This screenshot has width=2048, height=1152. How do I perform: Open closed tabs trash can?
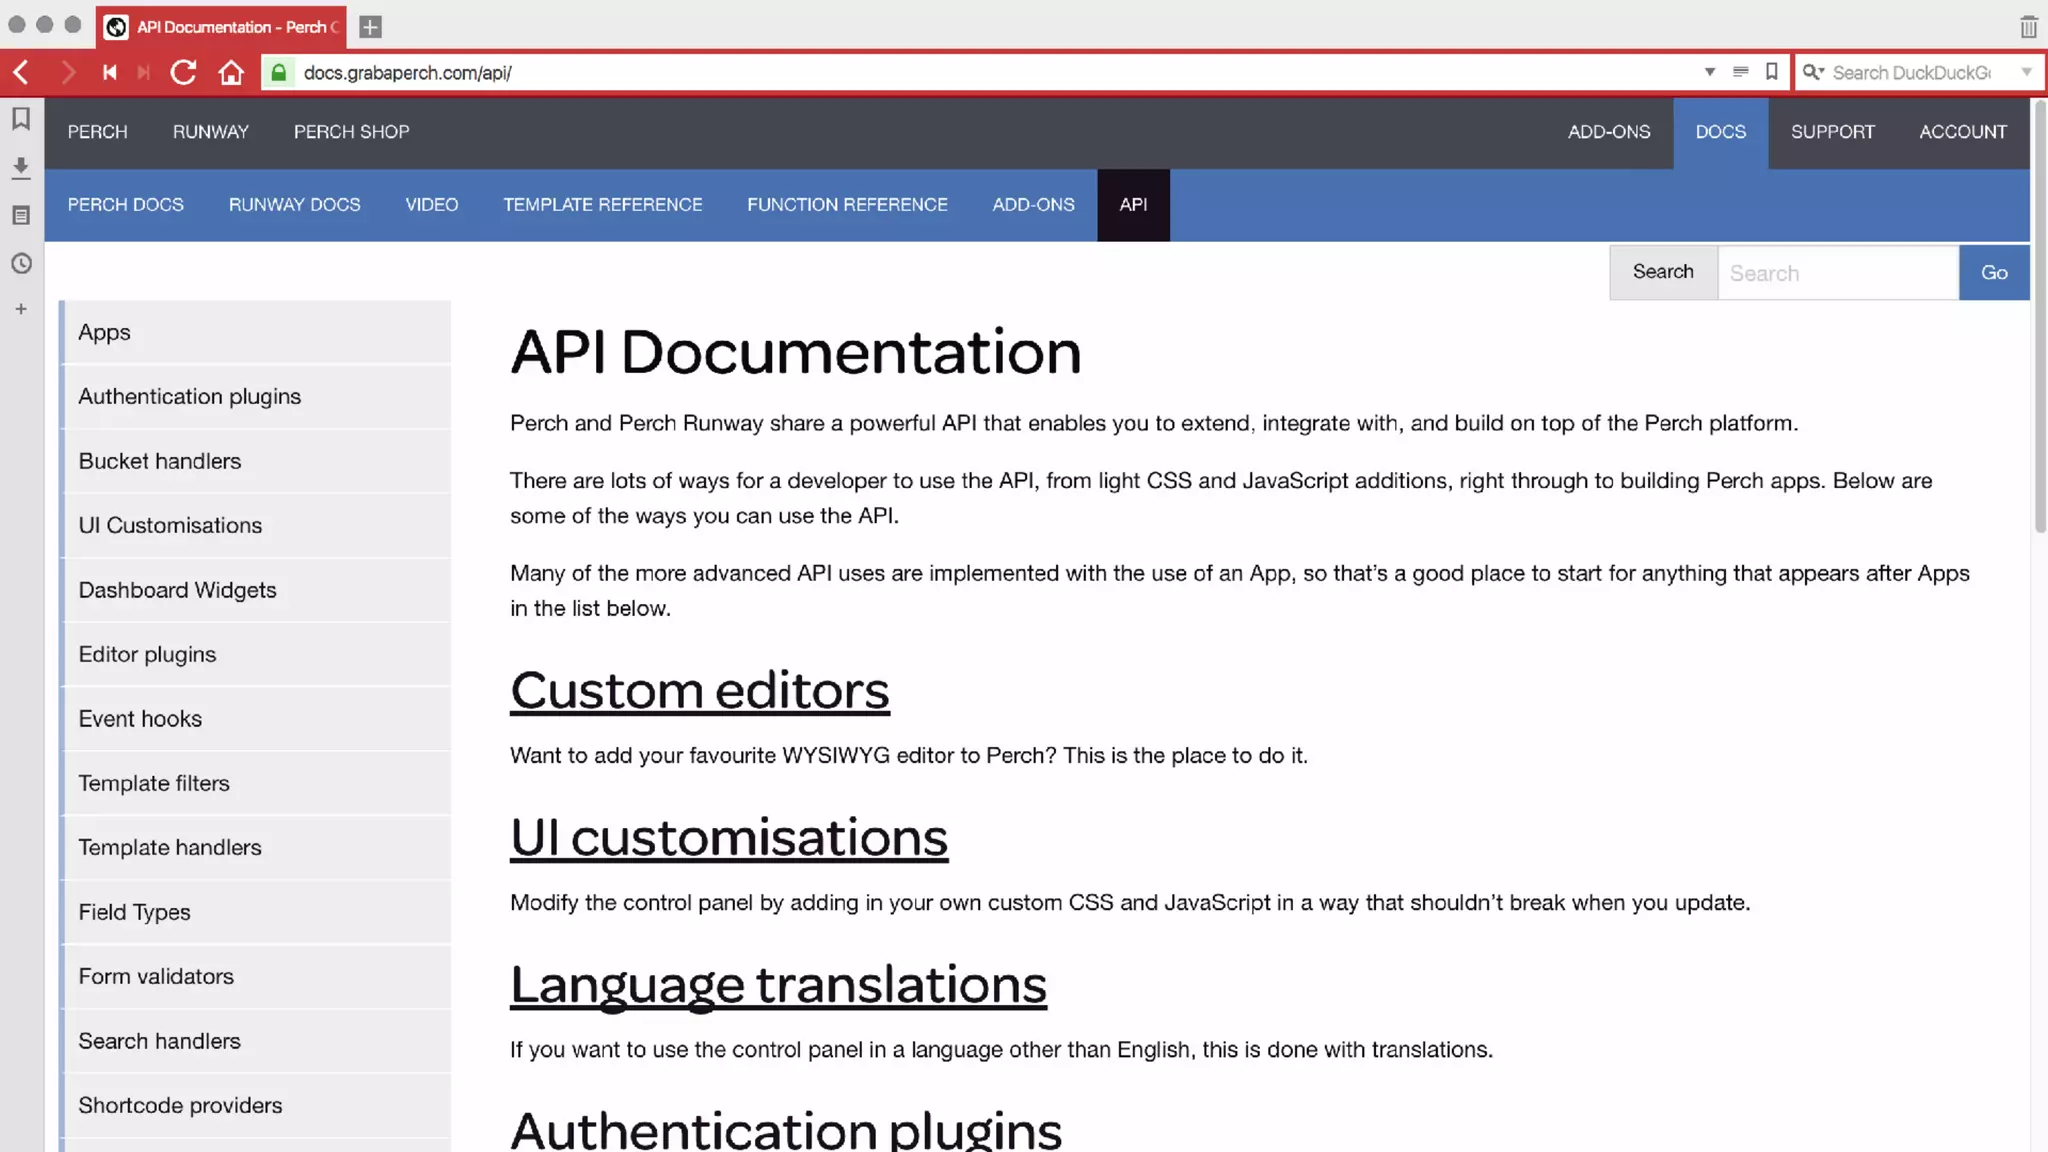click(2028, 27)
